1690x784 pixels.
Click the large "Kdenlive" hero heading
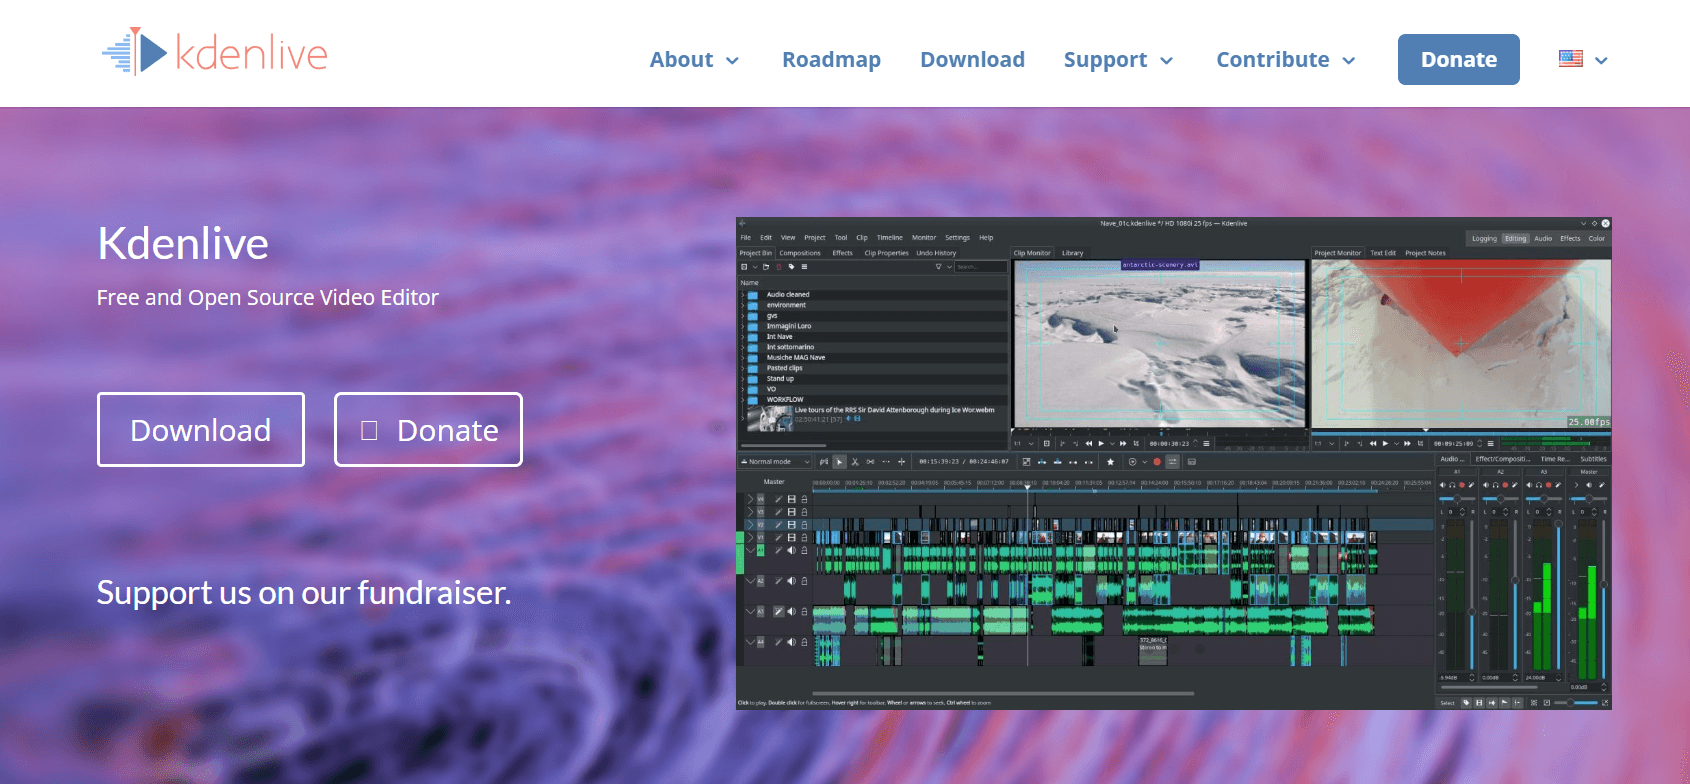(183, 243)
